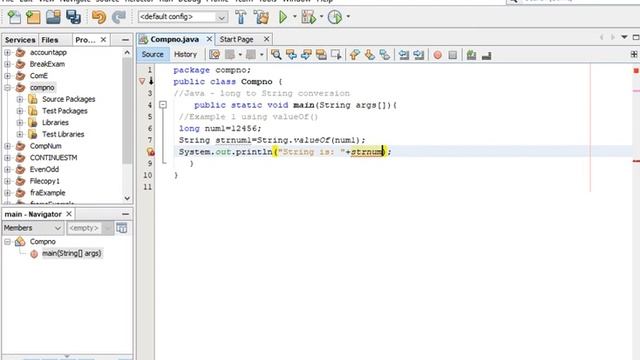
Task: Switch to Source view
Action: (x=152, y=54)
